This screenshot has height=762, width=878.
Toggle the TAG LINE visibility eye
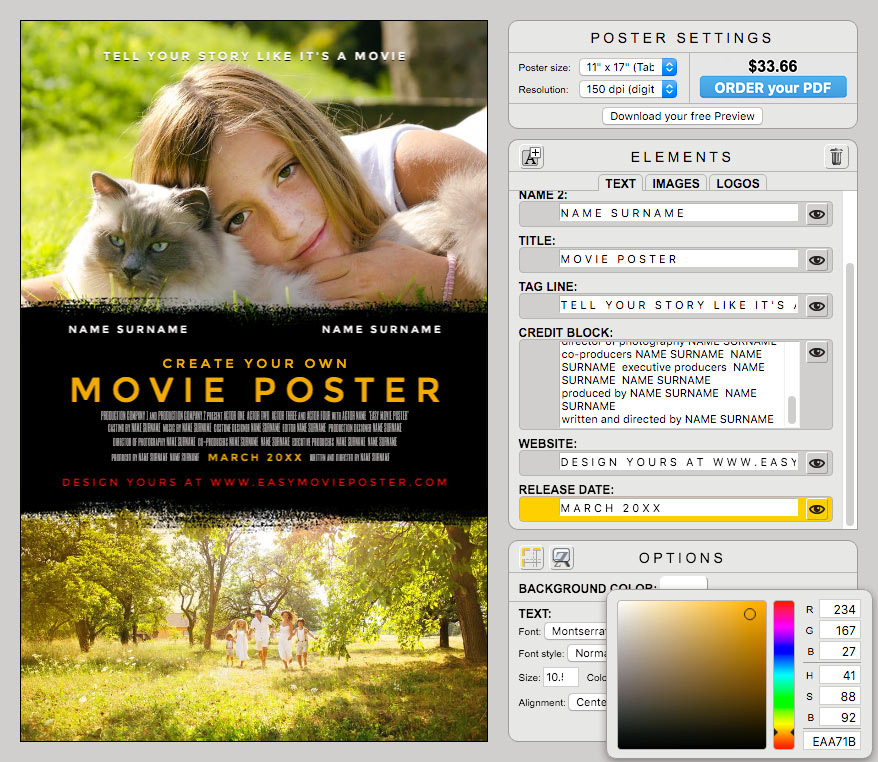tap(817, 306)
